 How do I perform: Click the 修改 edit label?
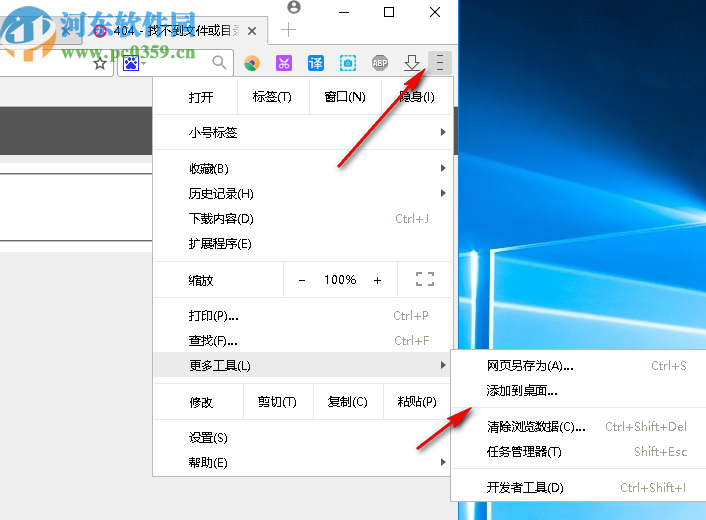(x=201, y=402)
